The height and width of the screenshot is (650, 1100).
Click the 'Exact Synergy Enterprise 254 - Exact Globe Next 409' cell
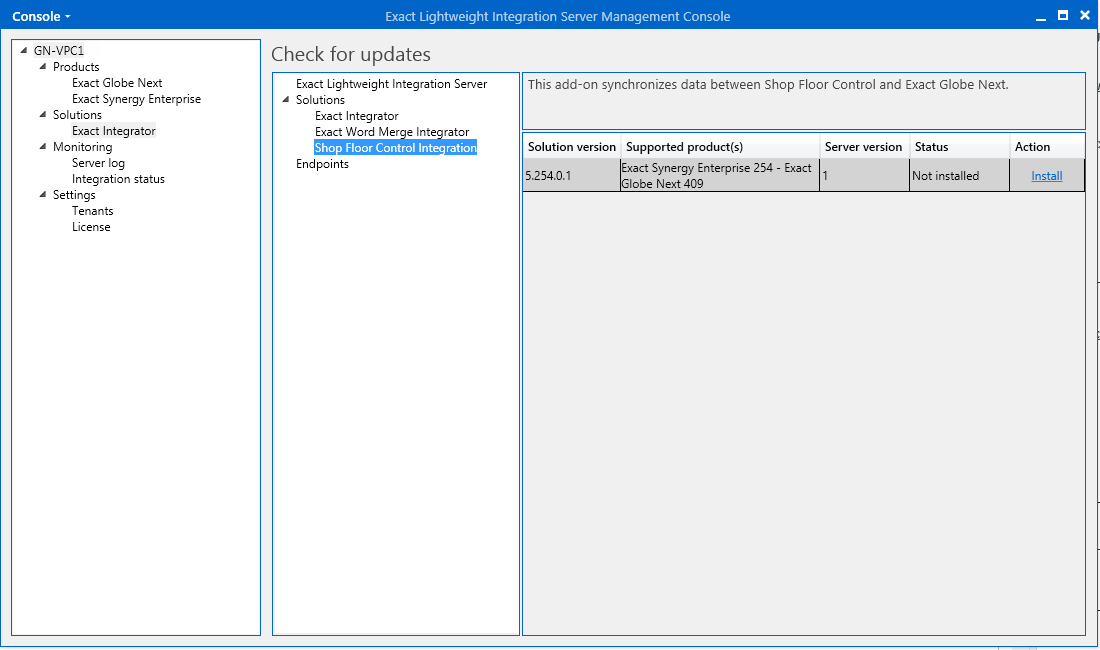pos(720,175)
